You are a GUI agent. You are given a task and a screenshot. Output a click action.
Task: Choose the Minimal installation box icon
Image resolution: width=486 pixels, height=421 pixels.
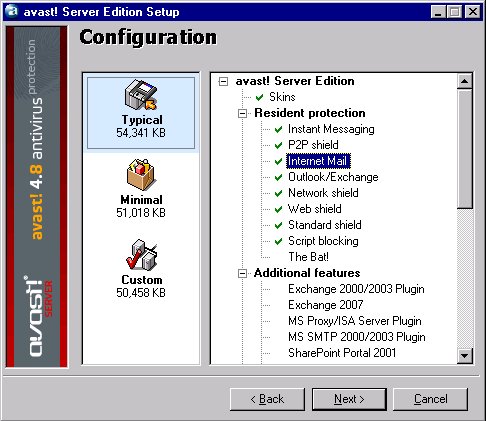tap(141, 175)
